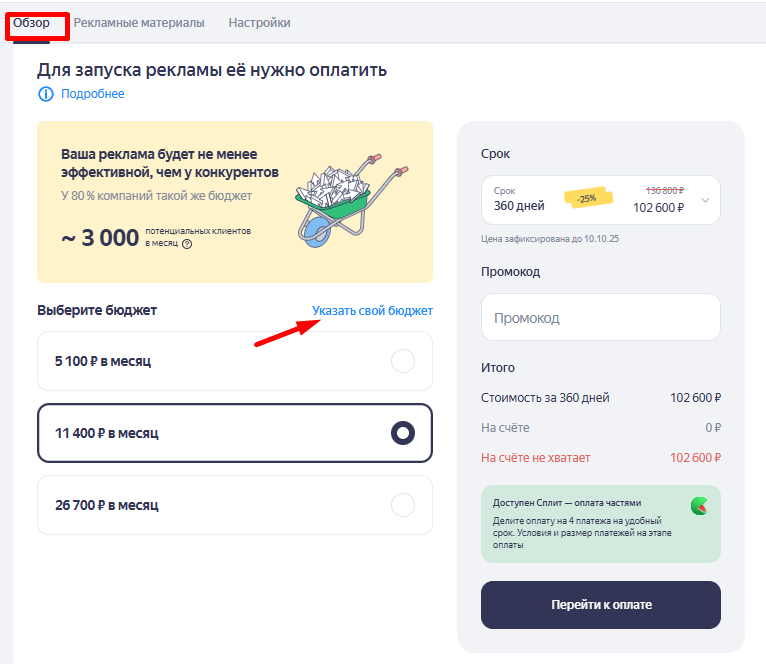
Task: Go to the Настройки tab
Action: tap(259, 22)
